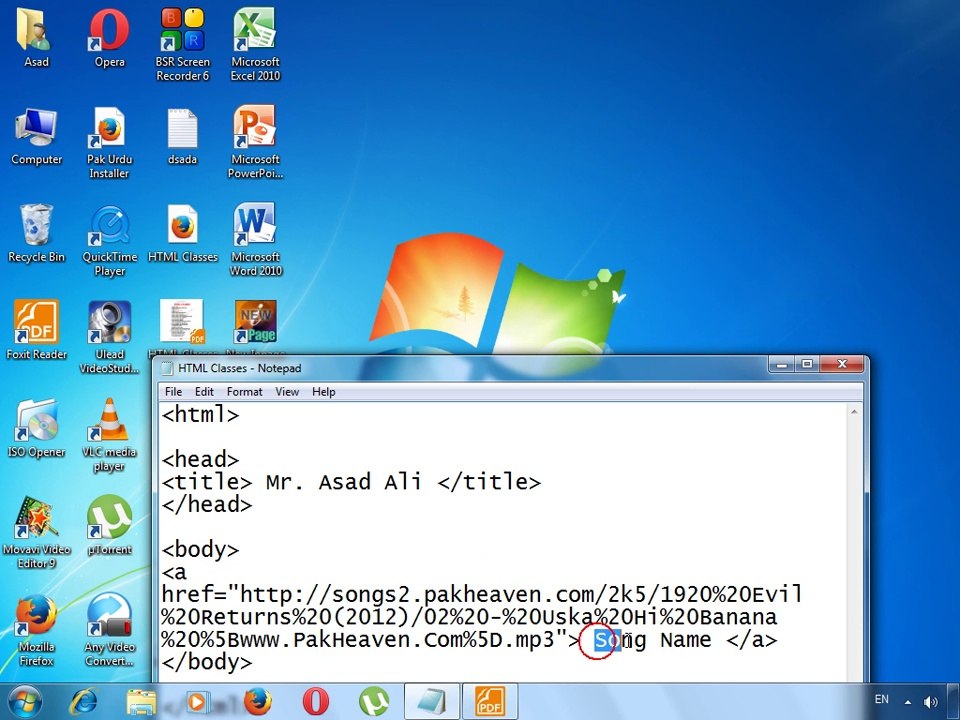Click the word 'Name' in the link text

coord(686,640)
